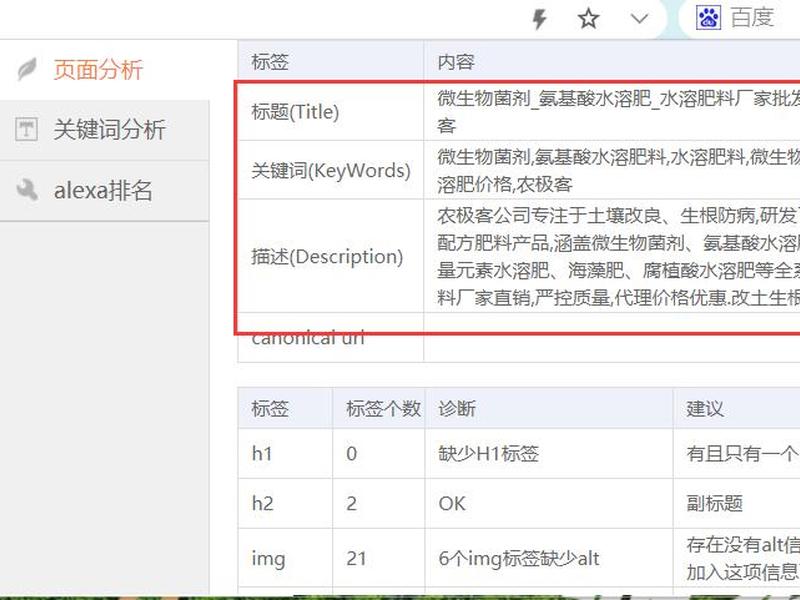The height and width of the screenshot is (600, 800).
Task: Select the 关键词(KeyWords) row label
Action: pos(331,170)
